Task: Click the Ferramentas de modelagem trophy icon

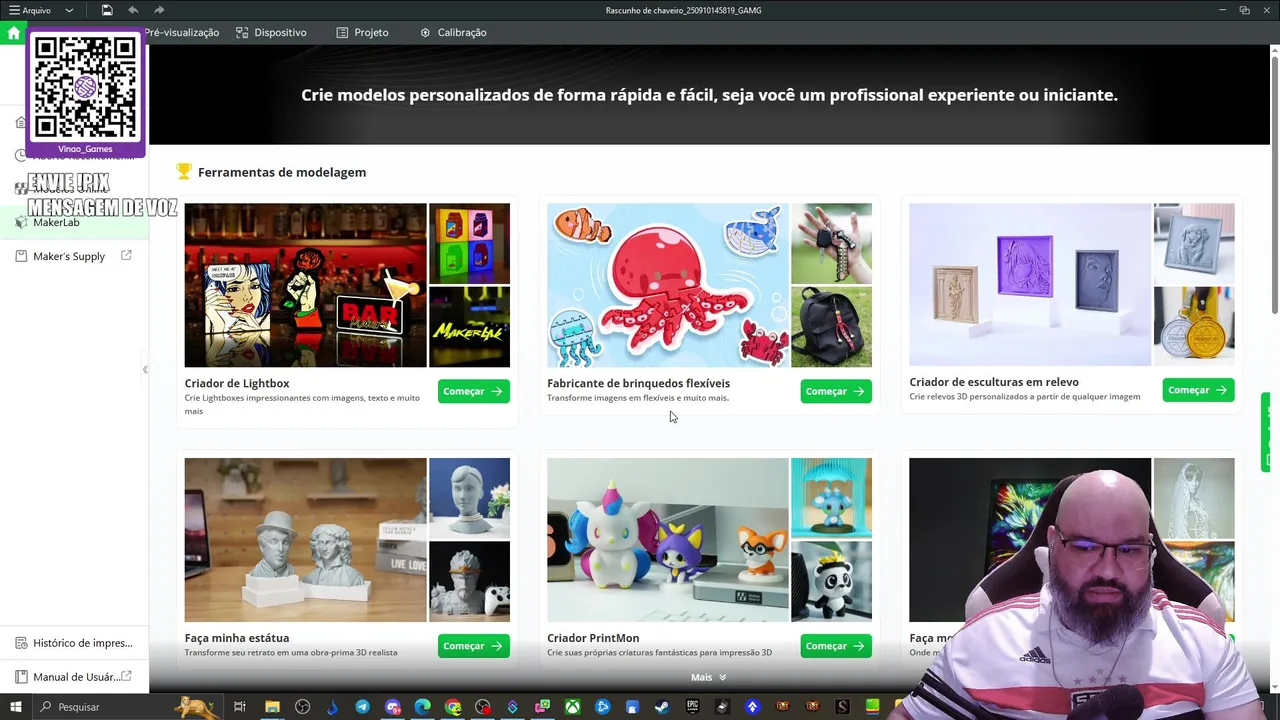Action: 184,172
